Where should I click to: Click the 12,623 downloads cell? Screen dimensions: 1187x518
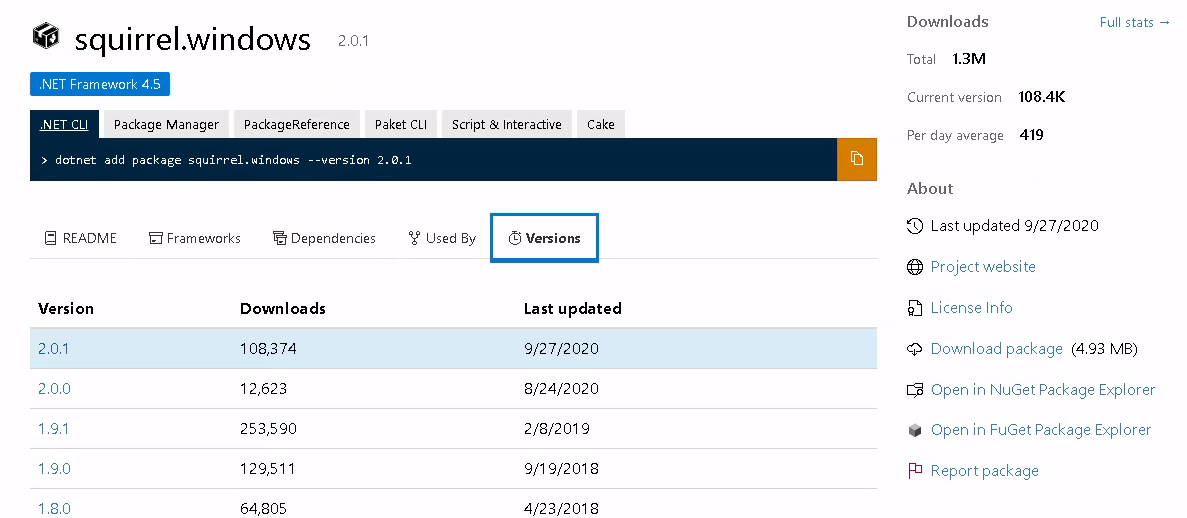(x=263, y=389)
